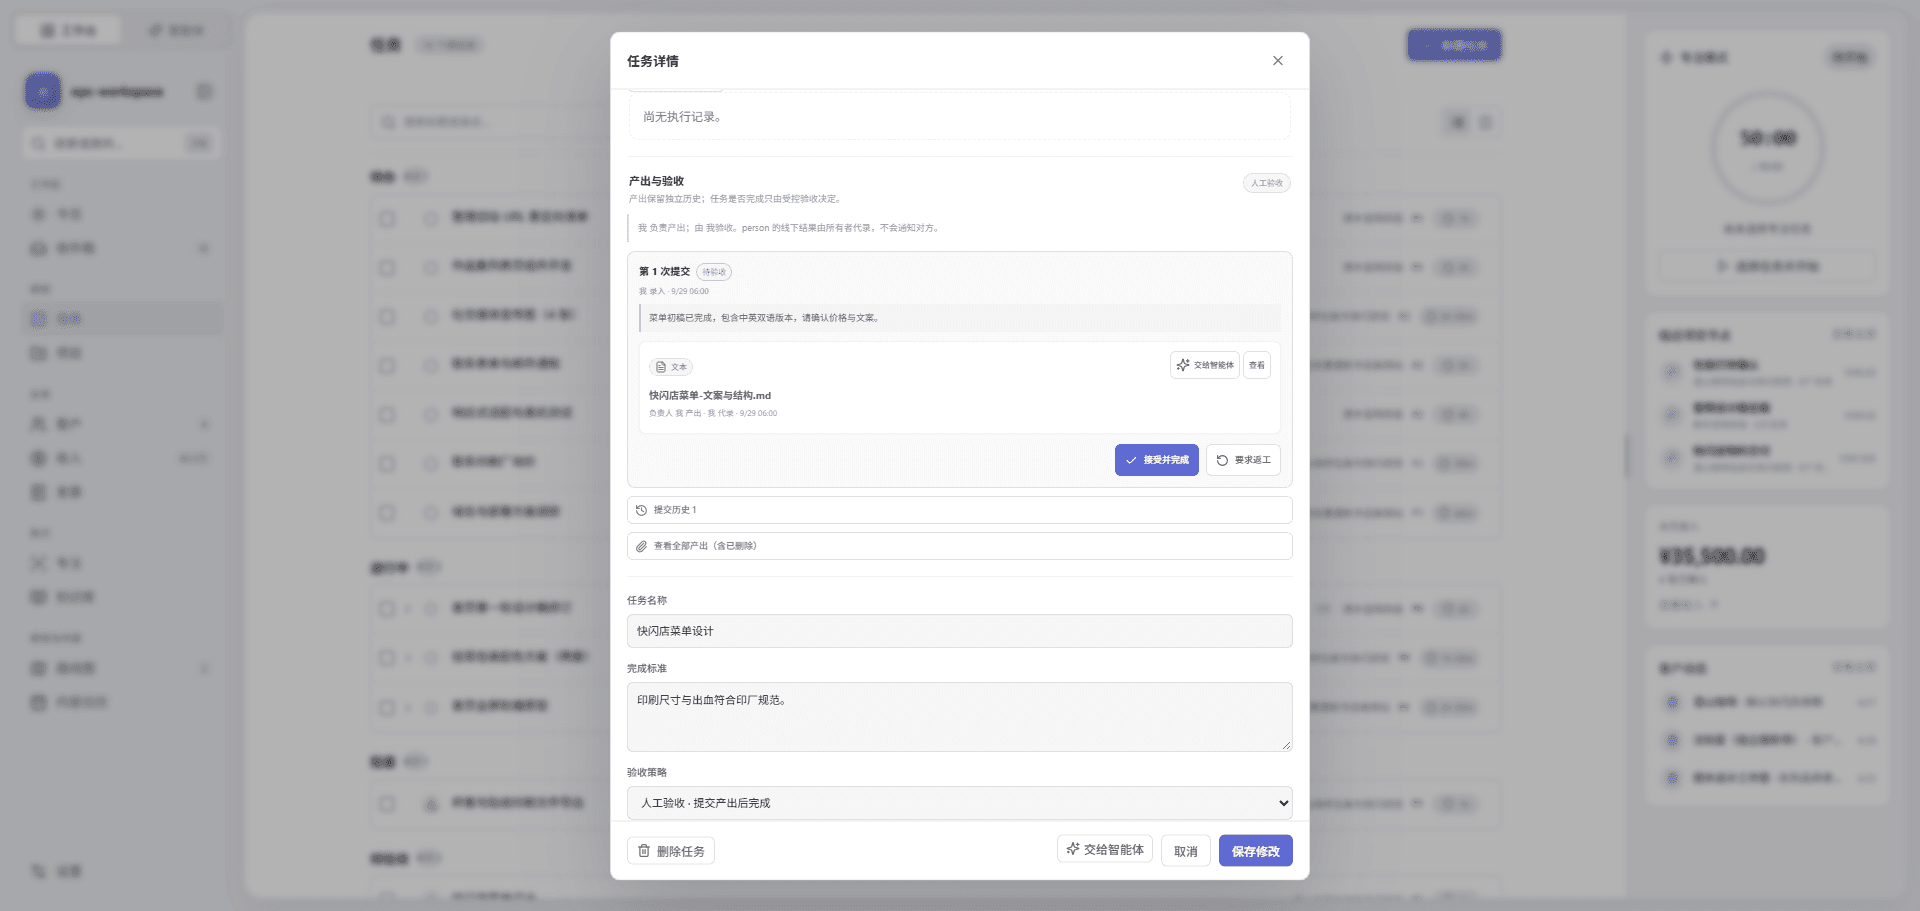Click the sparkle icon on the file card
The width and height of the screenshot is (1920, 911).
[x=1183, y=365]
